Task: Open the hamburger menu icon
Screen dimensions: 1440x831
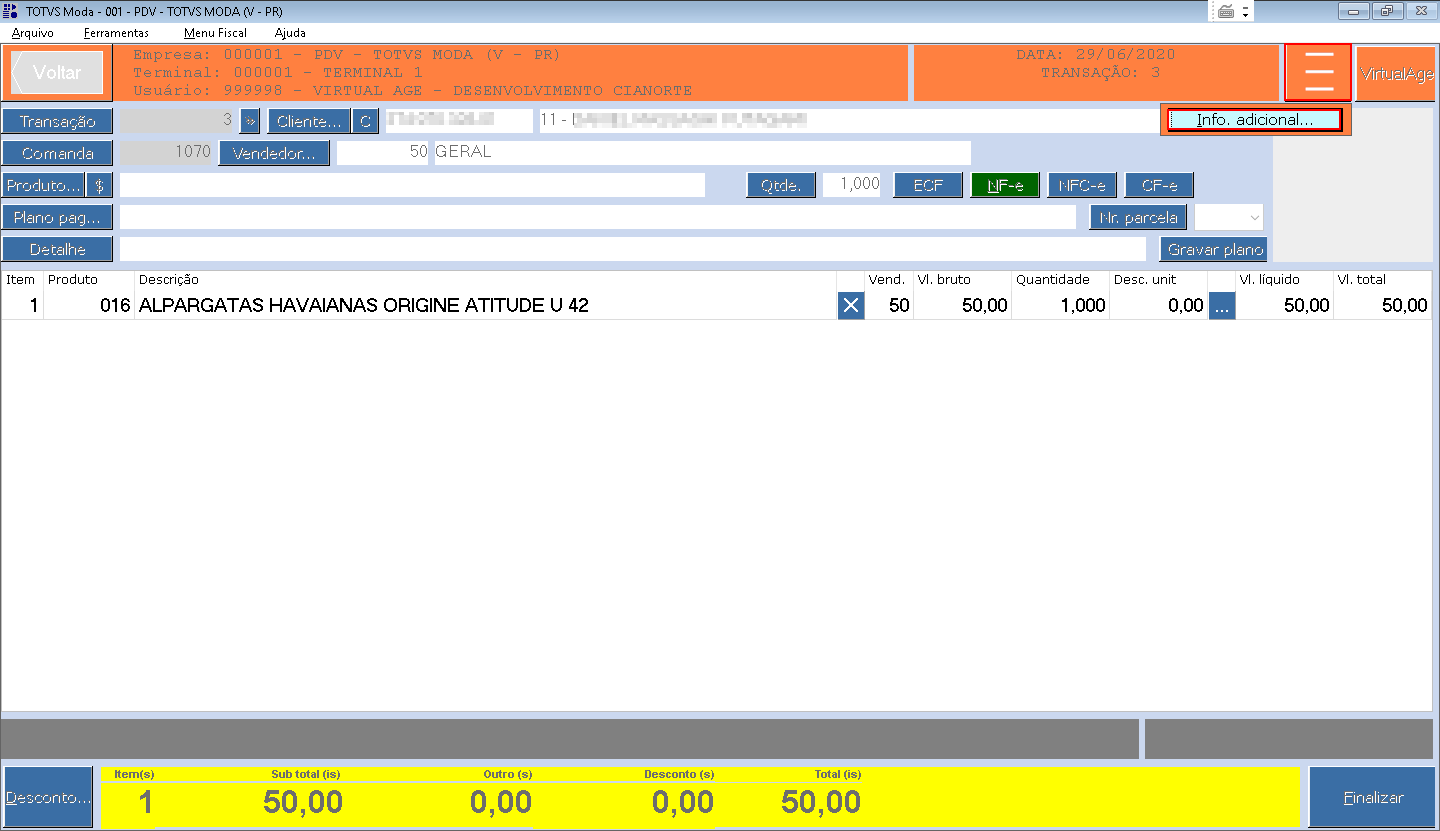Action: [1318, 73]
